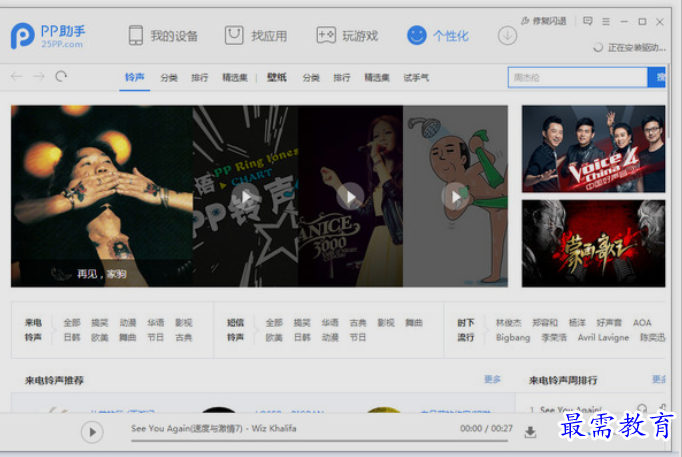Click the 周杰伦 search field

[578, 77]
